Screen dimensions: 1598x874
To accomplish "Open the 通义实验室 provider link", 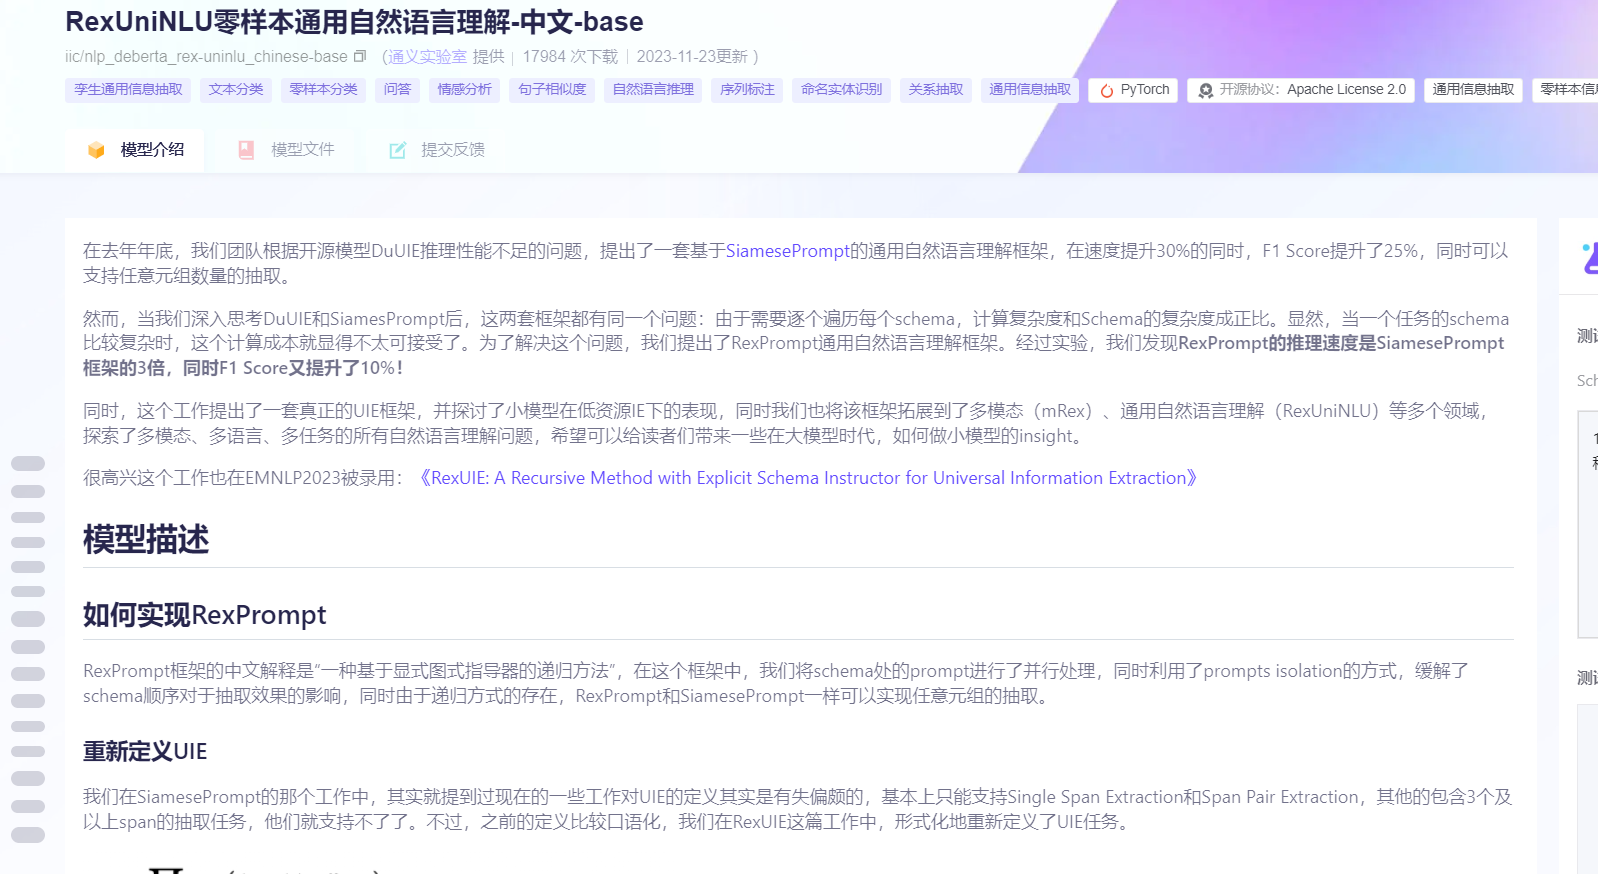I will point(427,57).
